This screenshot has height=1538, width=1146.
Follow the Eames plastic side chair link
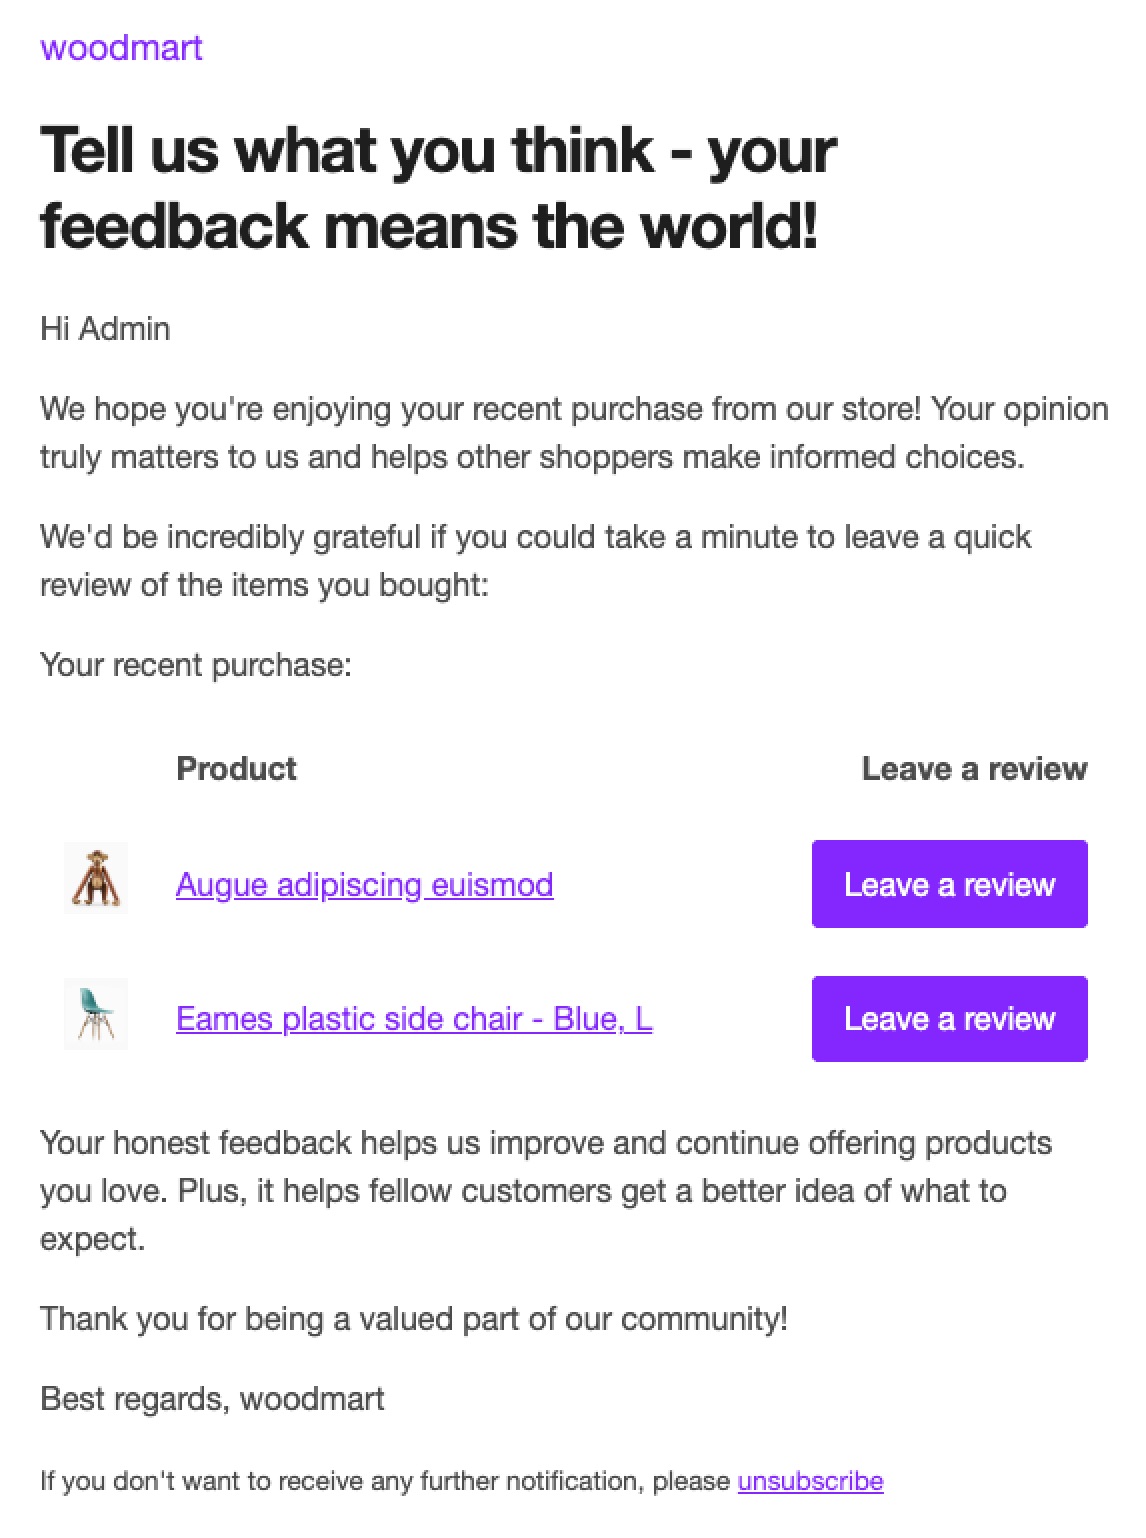(413, 1019)
